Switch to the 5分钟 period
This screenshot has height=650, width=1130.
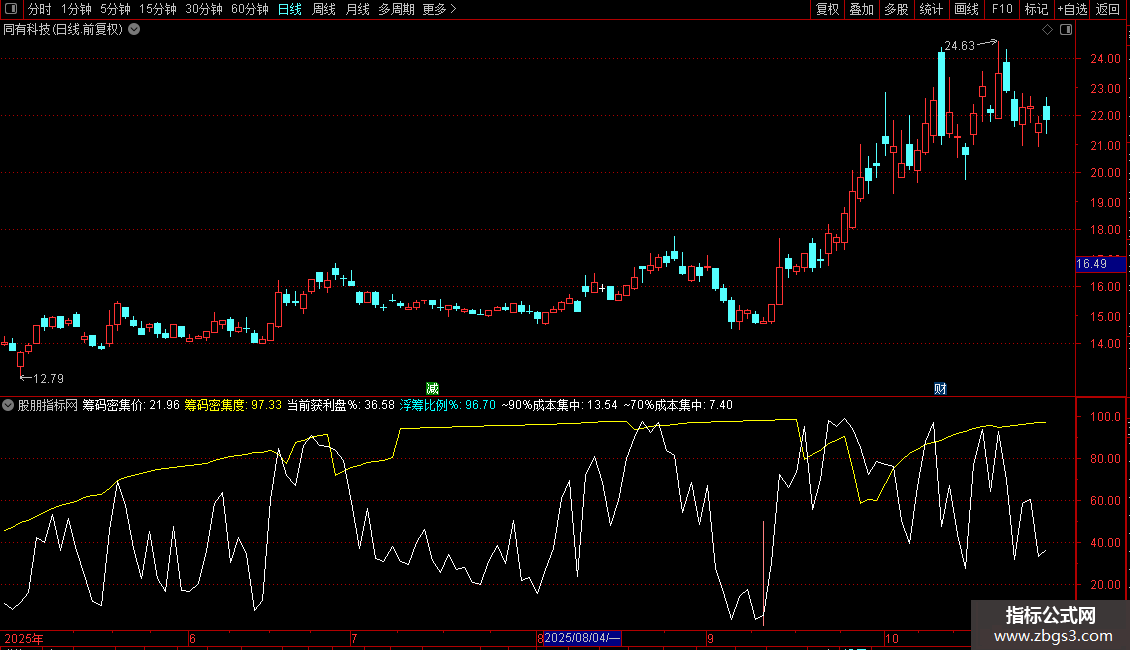(x=115, y=9)
